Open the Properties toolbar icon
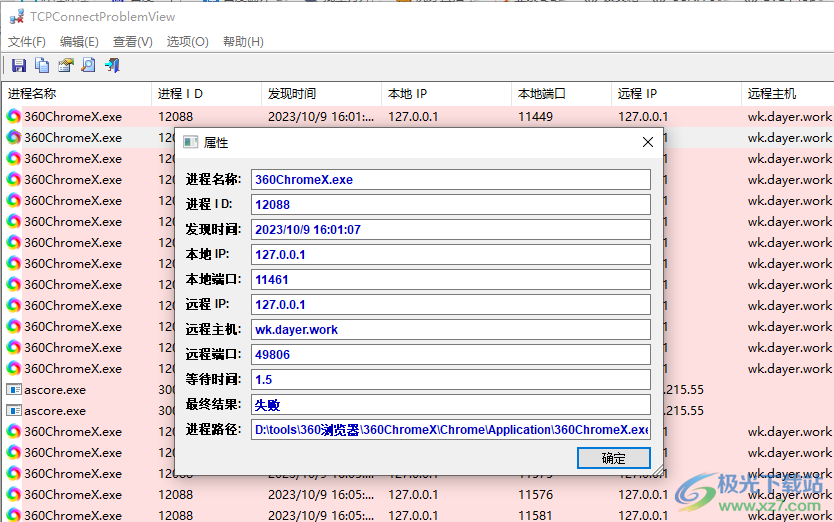This screenshot has width=834, height=522. point(65,65)
